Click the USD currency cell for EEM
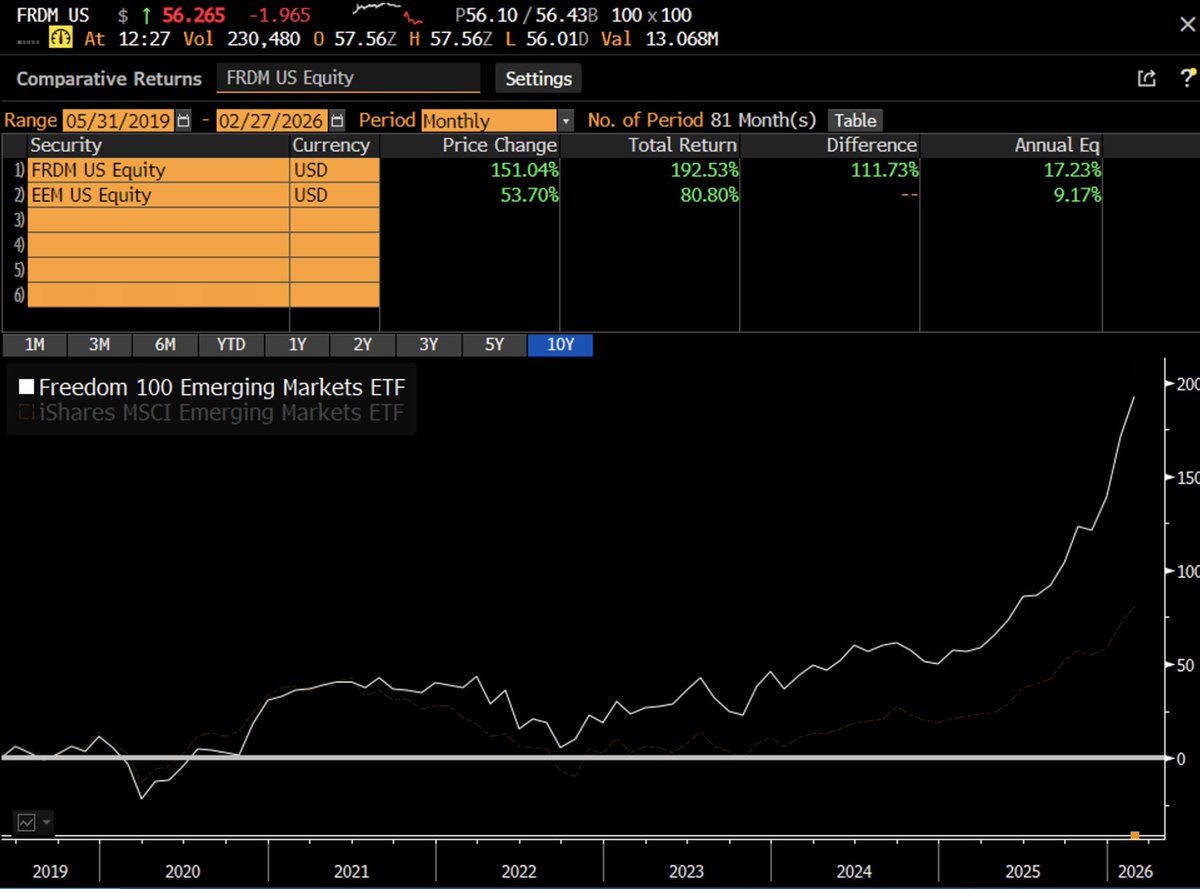Image resolution: width=1200 pixels, height=889 pixels. (335, 195)
